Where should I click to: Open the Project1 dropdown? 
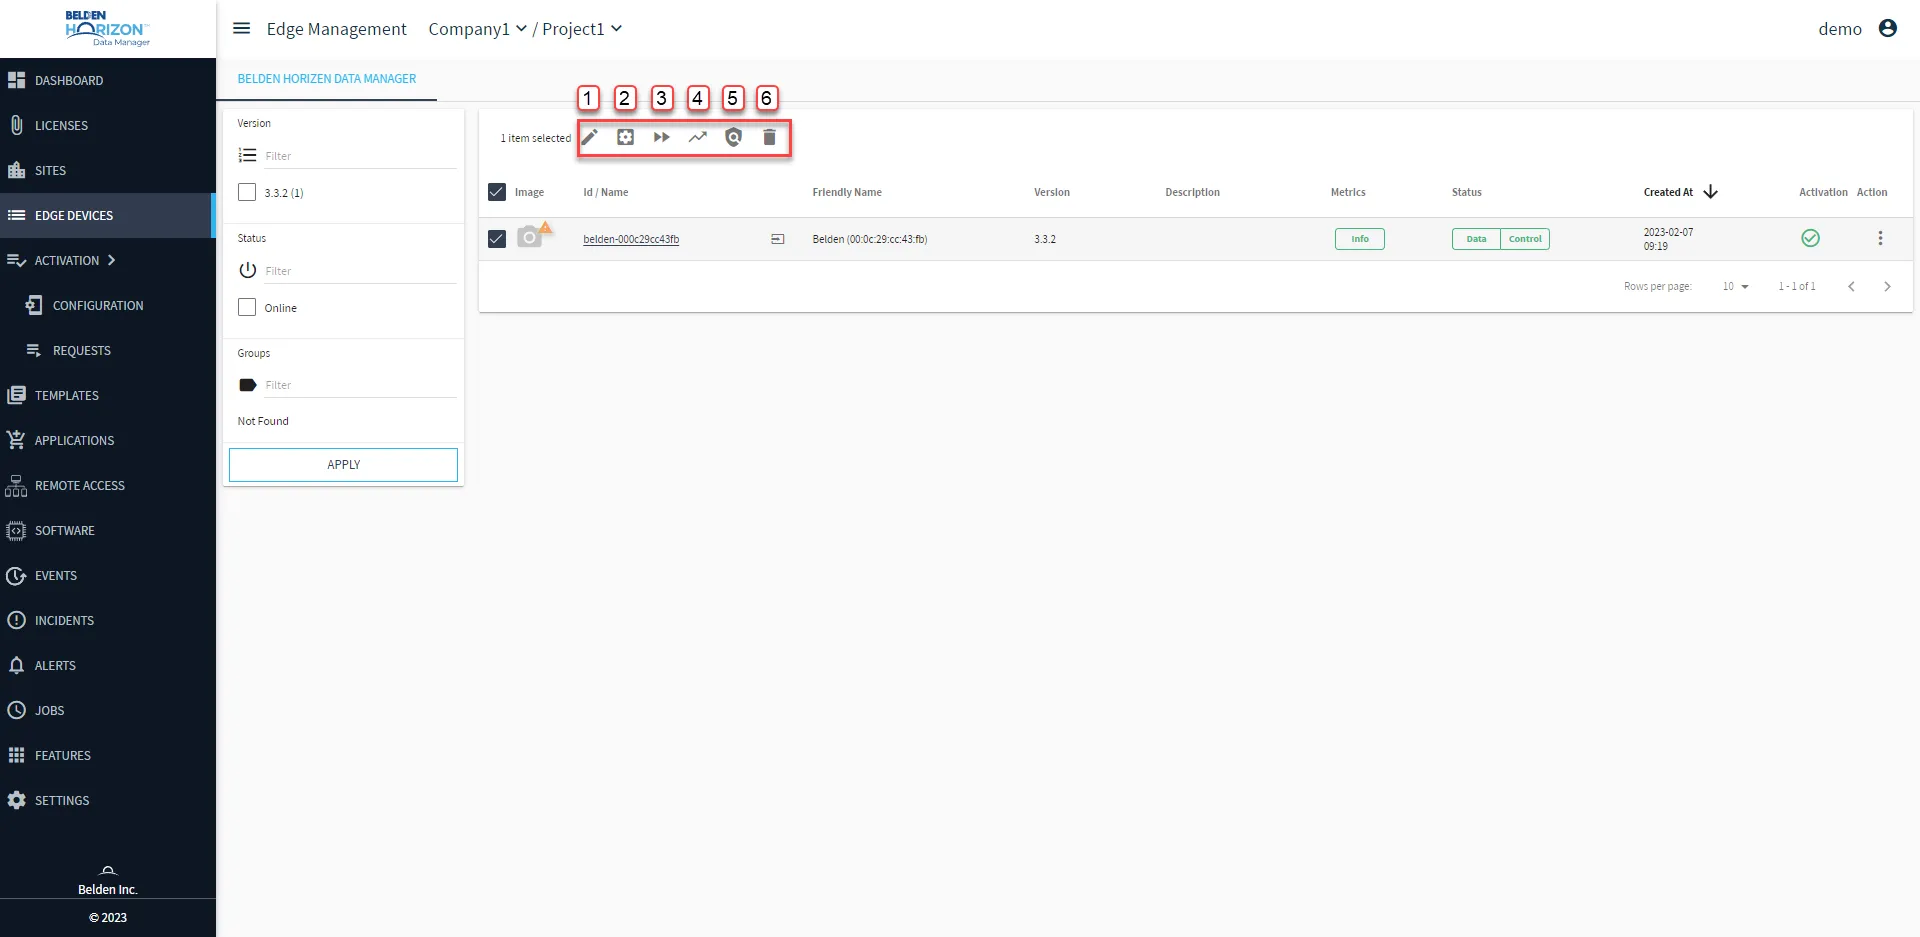[582, 29]
